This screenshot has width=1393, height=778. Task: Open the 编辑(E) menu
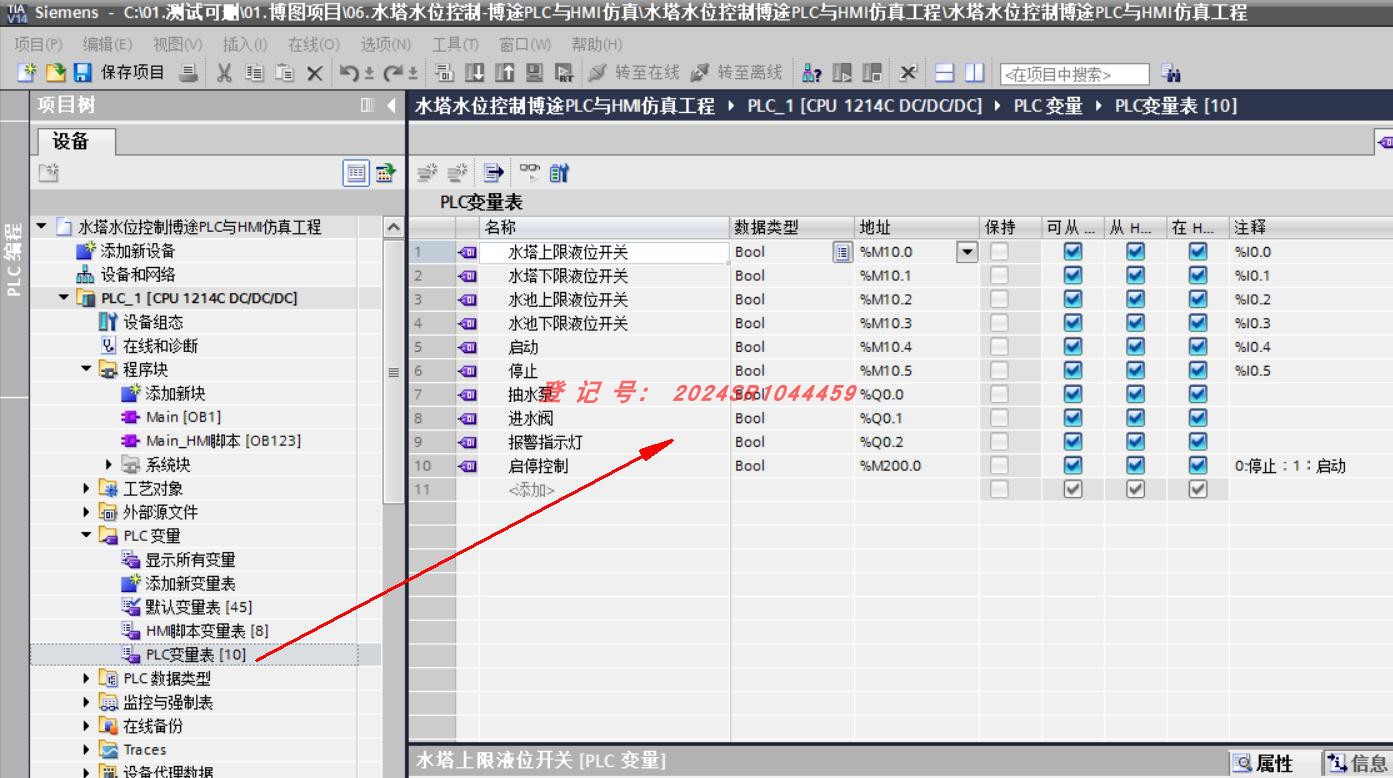point(107,45)
